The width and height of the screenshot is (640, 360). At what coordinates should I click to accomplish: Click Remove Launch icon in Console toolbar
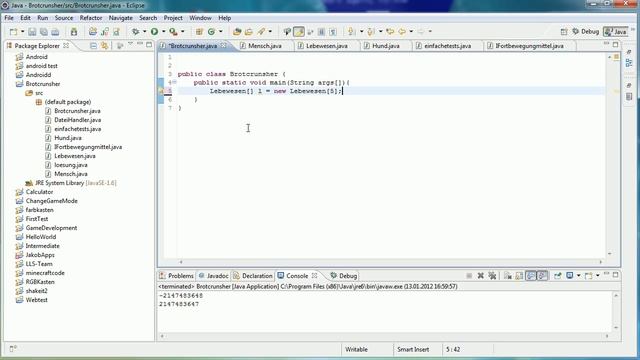coord(480,276)
